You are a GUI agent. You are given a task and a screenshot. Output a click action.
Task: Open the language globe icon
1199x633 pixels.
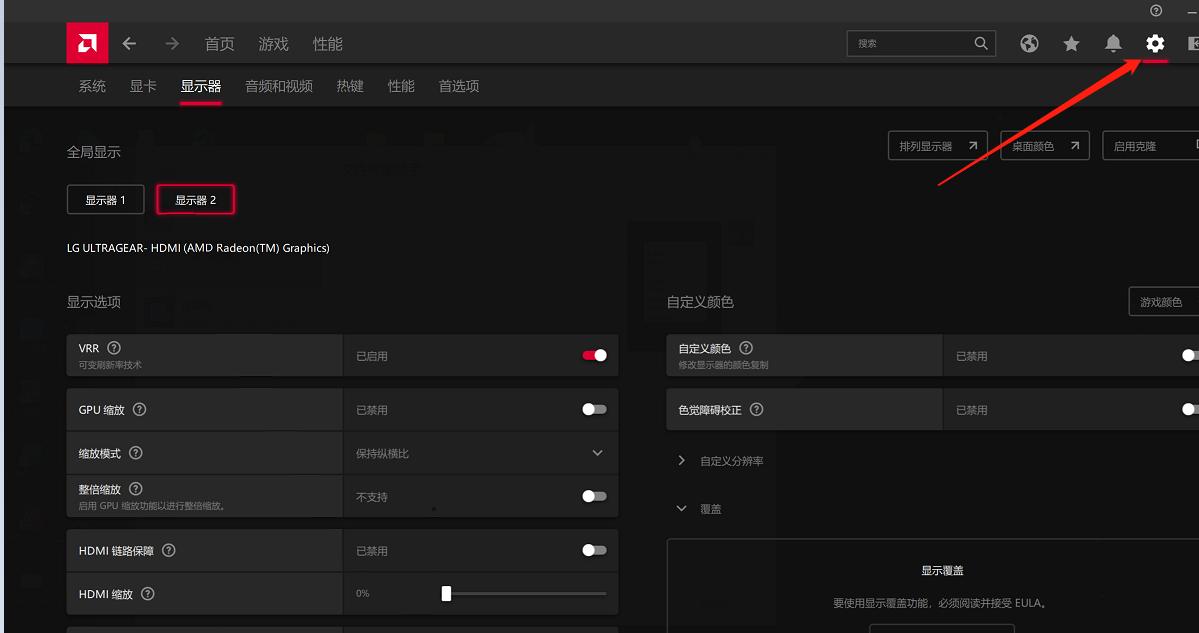coord(1029,43)
